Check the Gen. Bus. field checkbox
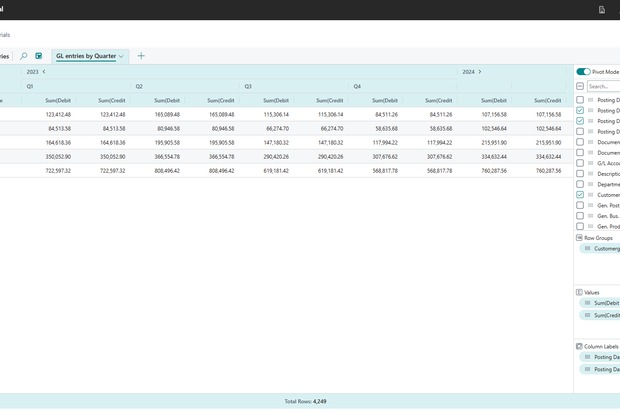The width and height of the screenshot is (620, 420). click(580, 216)
